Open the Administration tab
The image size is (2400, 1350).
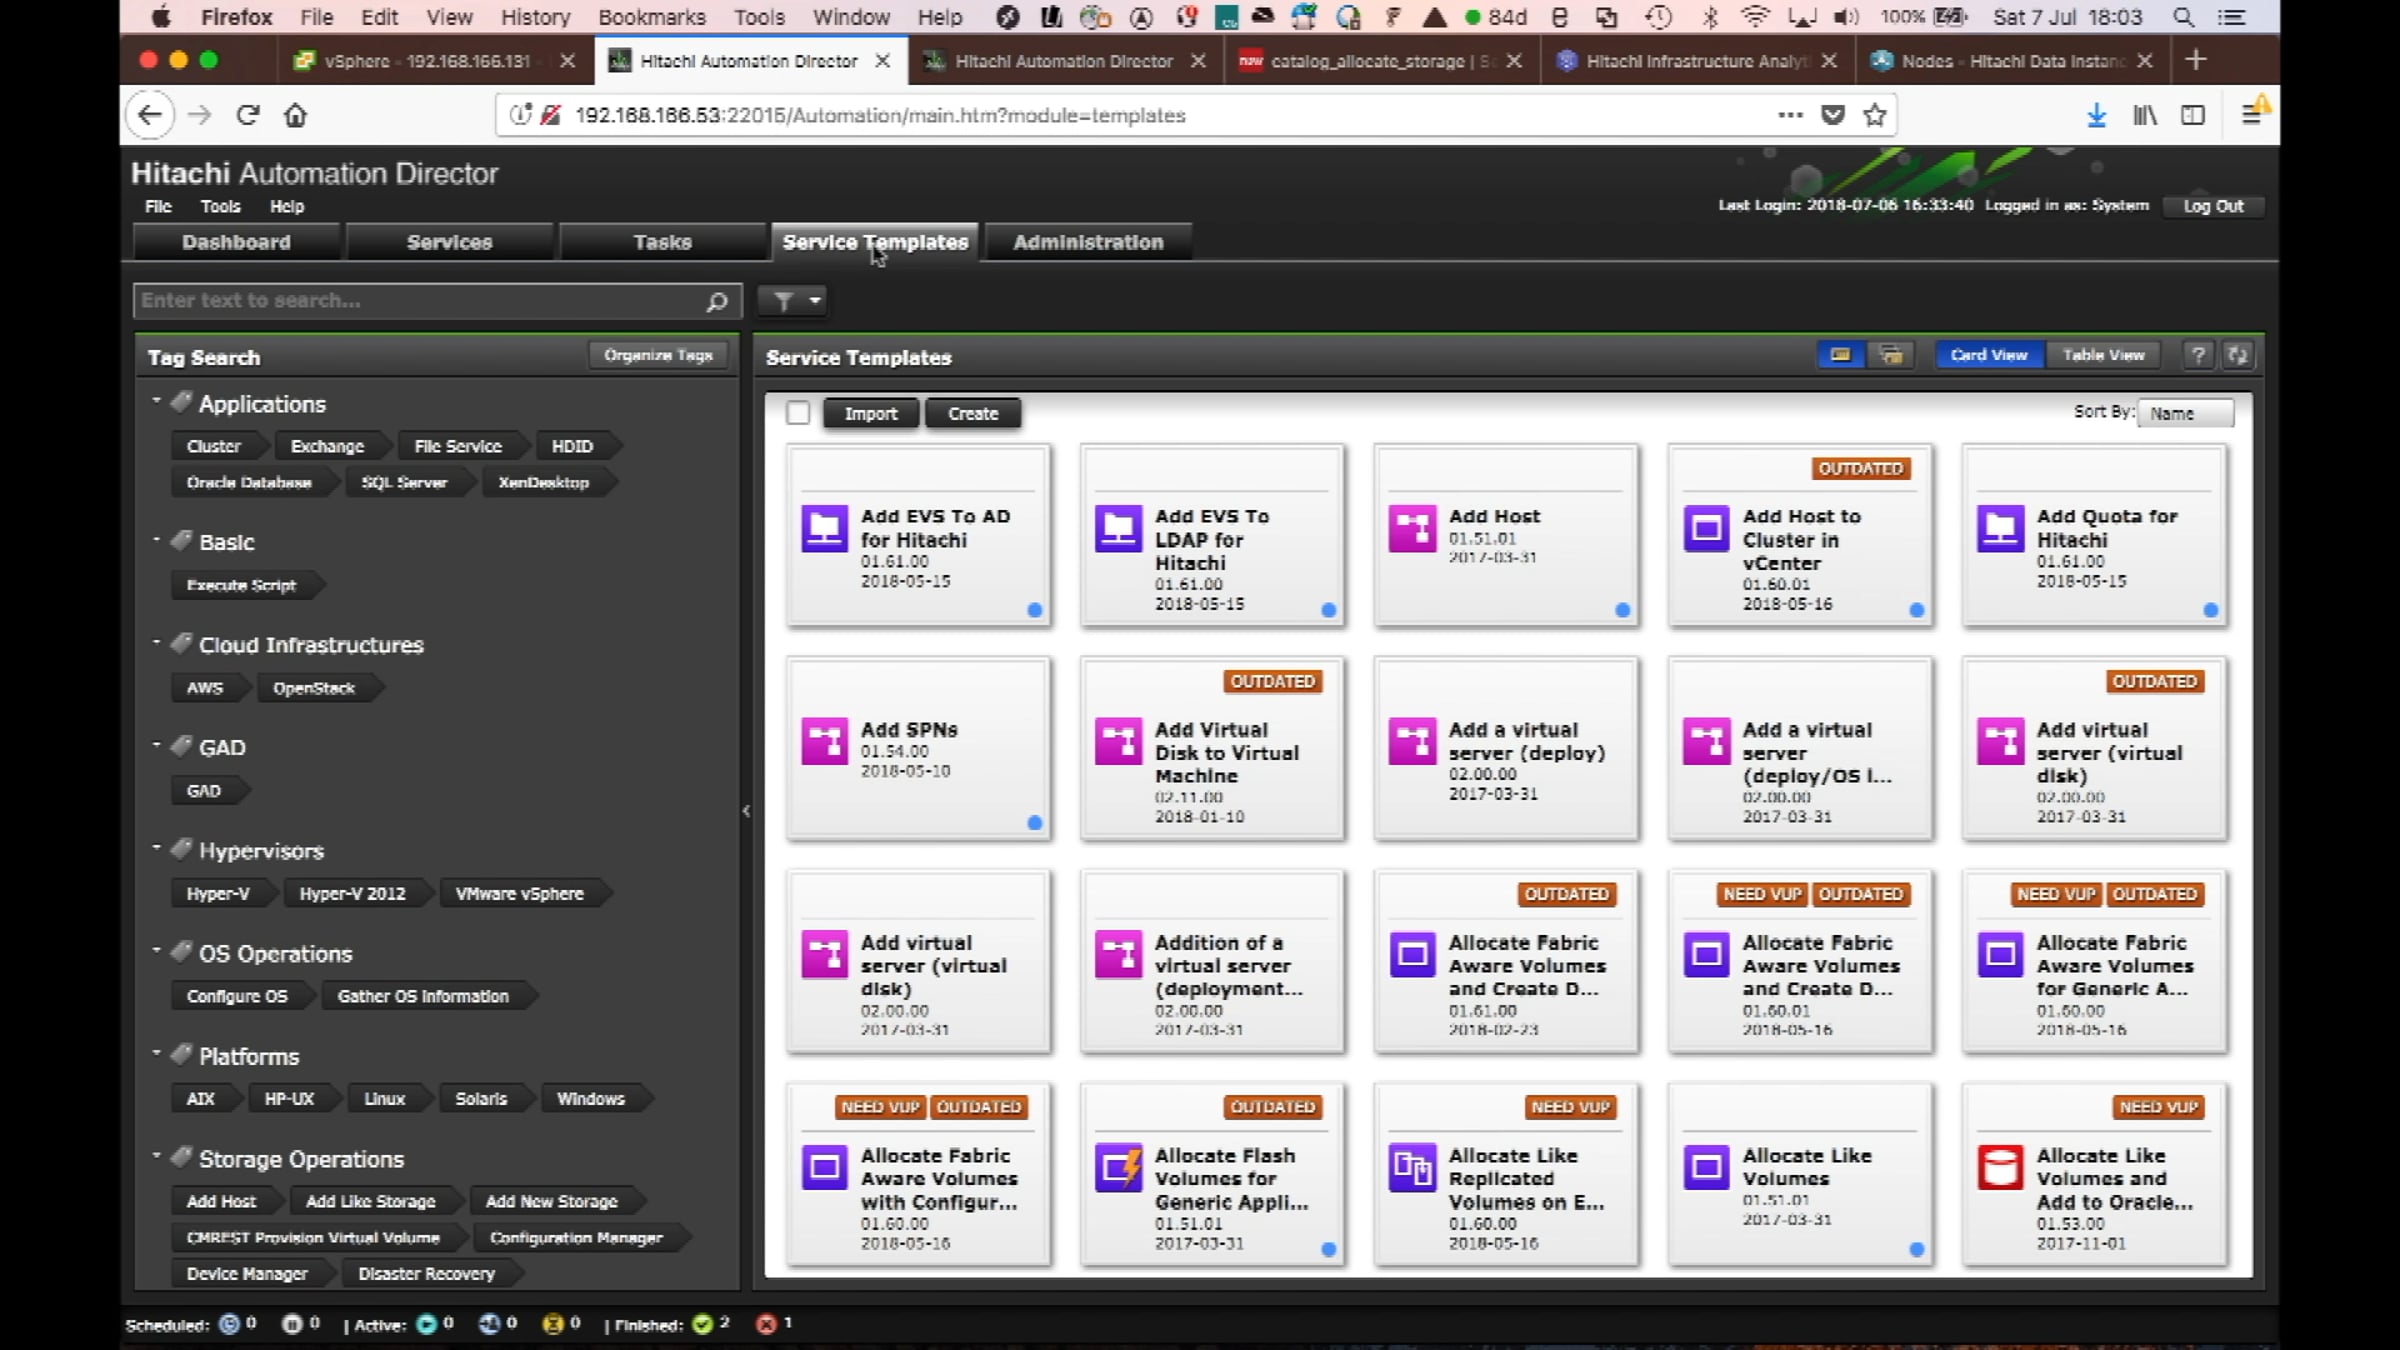click(1088, 242)
